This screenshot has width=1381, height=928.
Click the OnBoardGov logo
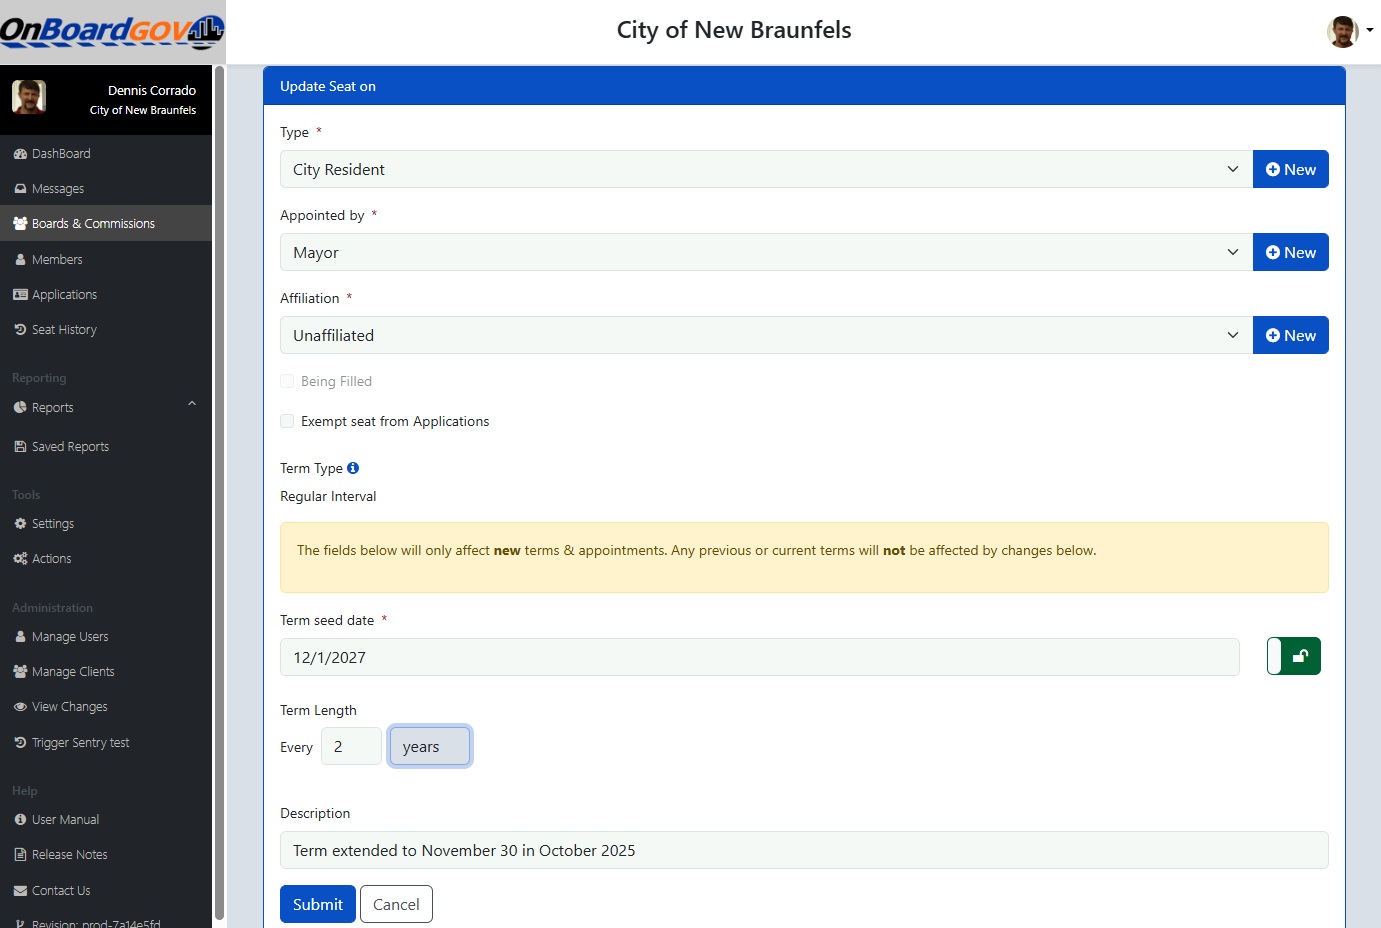112,31
